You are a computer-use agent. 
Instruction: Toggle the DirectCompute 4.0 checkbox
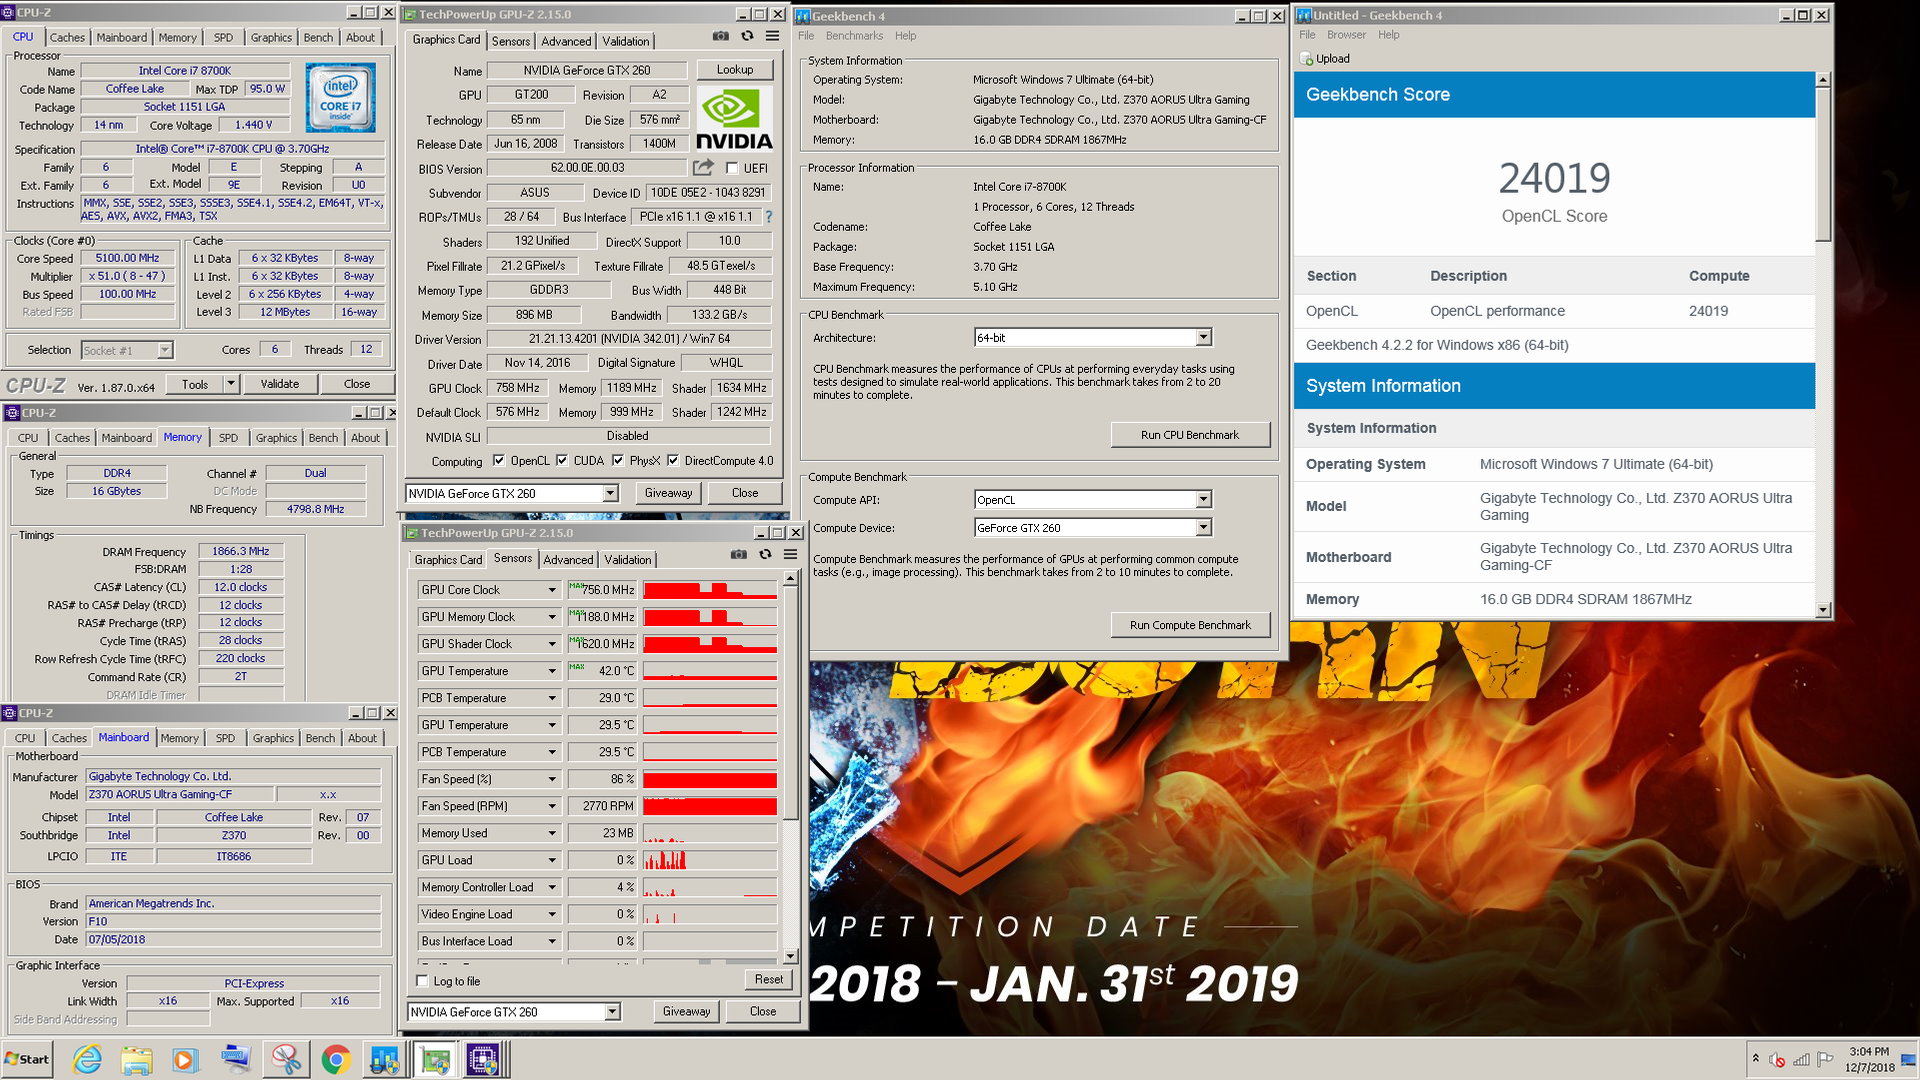[673, 461]
